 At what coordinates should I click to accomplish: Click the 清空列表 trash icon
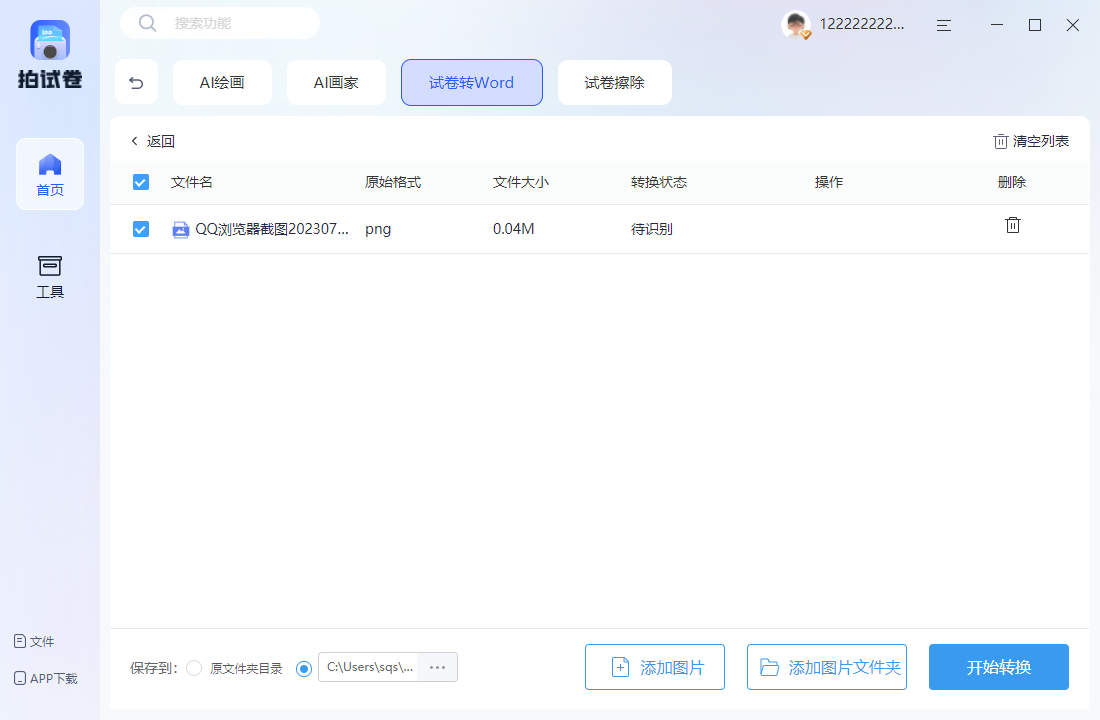pos(1000,140)
